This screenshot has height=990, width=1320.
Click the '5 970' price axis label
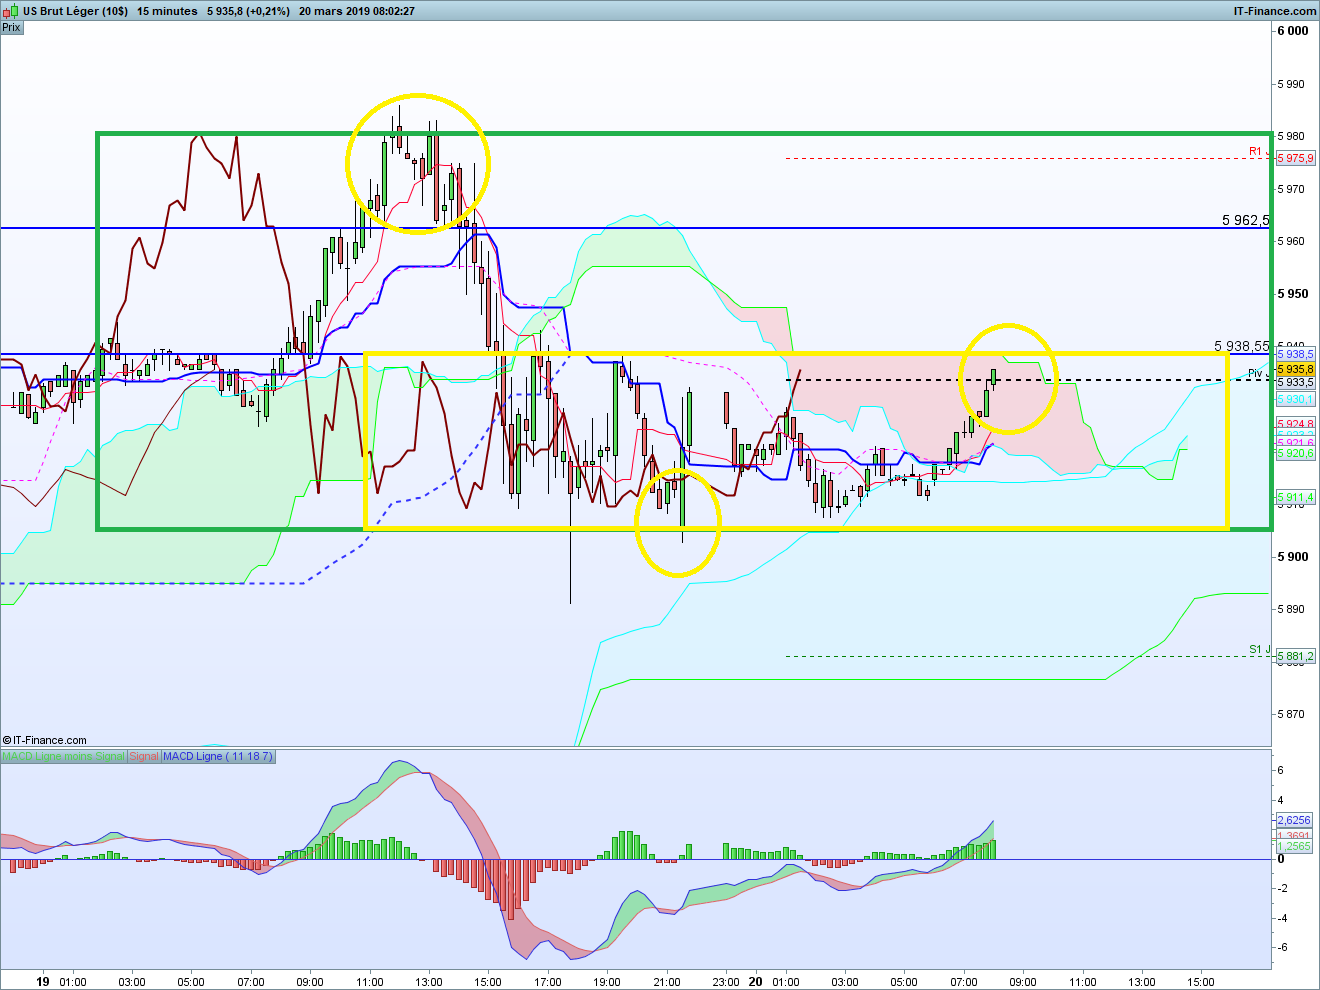[x=1291, y=189]
